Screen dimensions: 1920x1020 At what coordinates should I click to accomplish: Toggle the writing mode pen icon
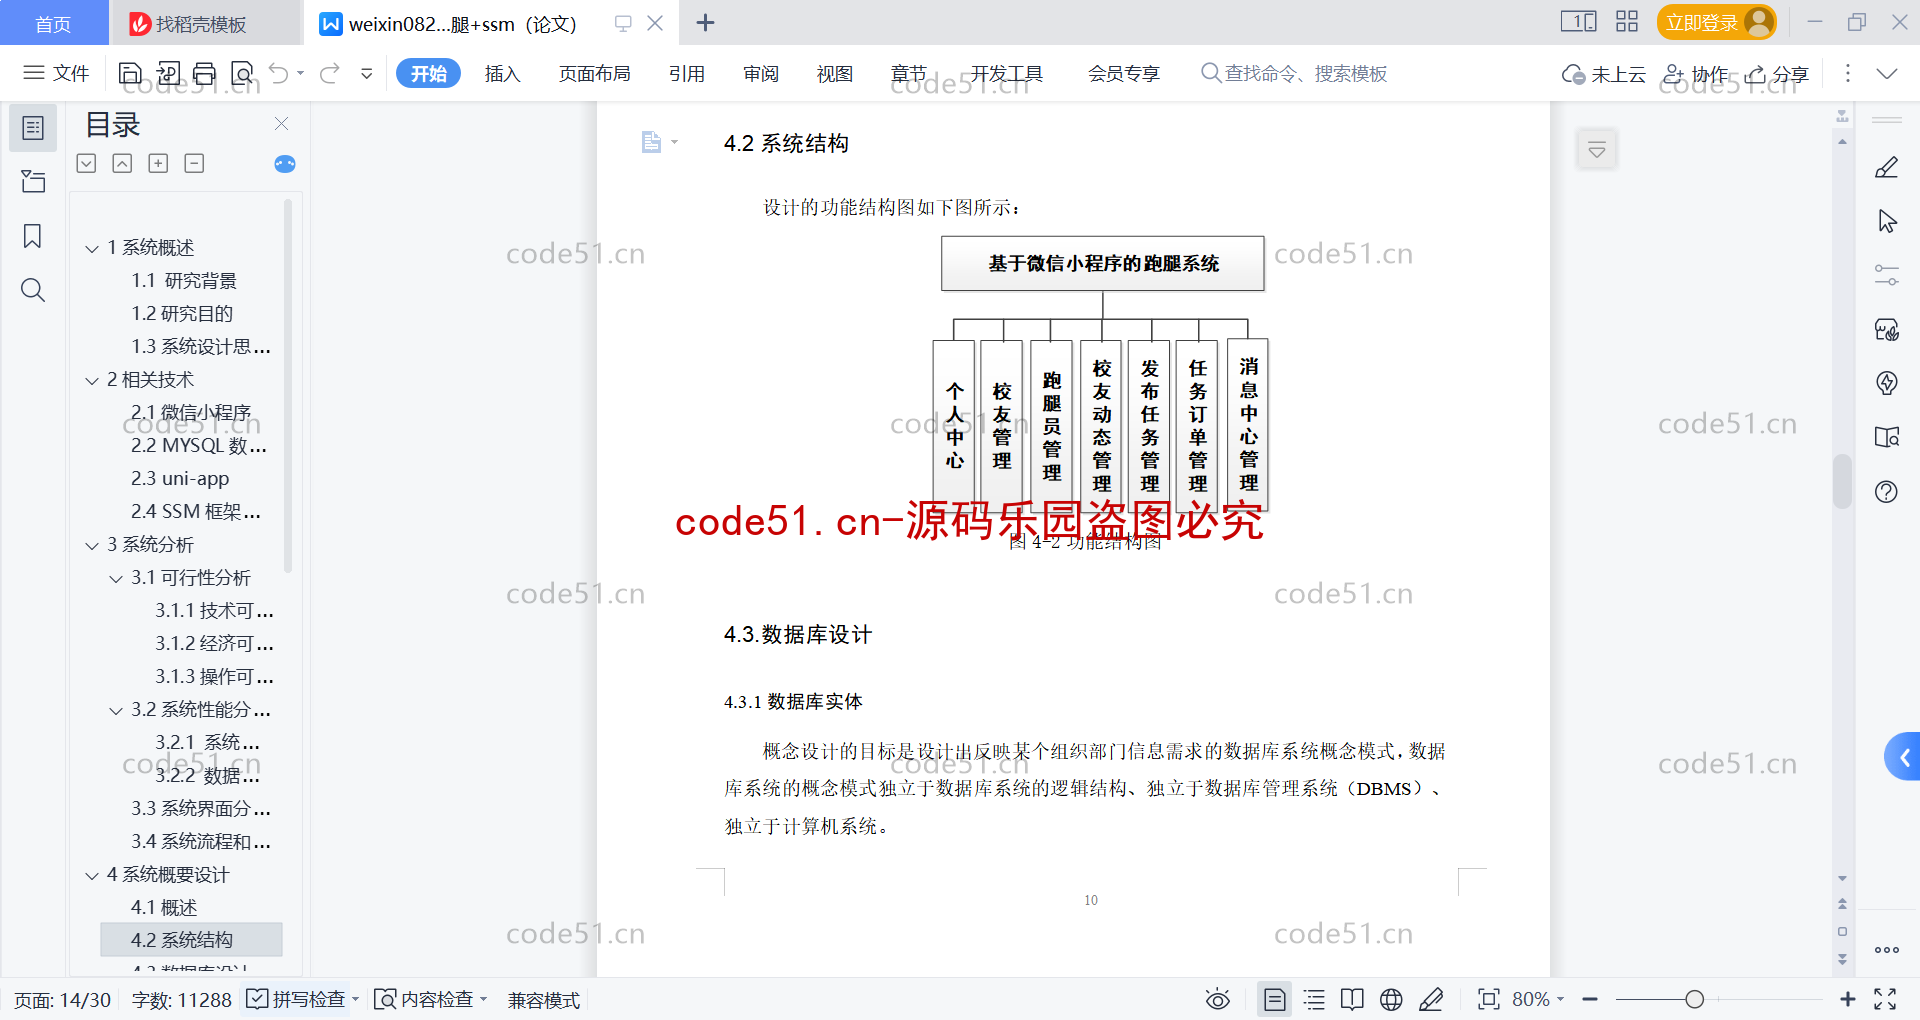coord(1431,999)
